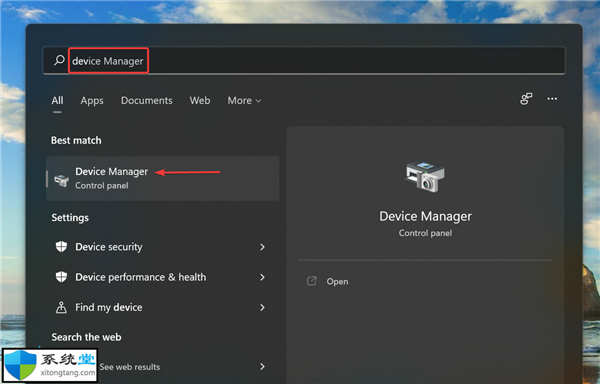Viewport: 600px width, 384px height.
Task: Switch to the Apps tab
Action: click(92, 101)
